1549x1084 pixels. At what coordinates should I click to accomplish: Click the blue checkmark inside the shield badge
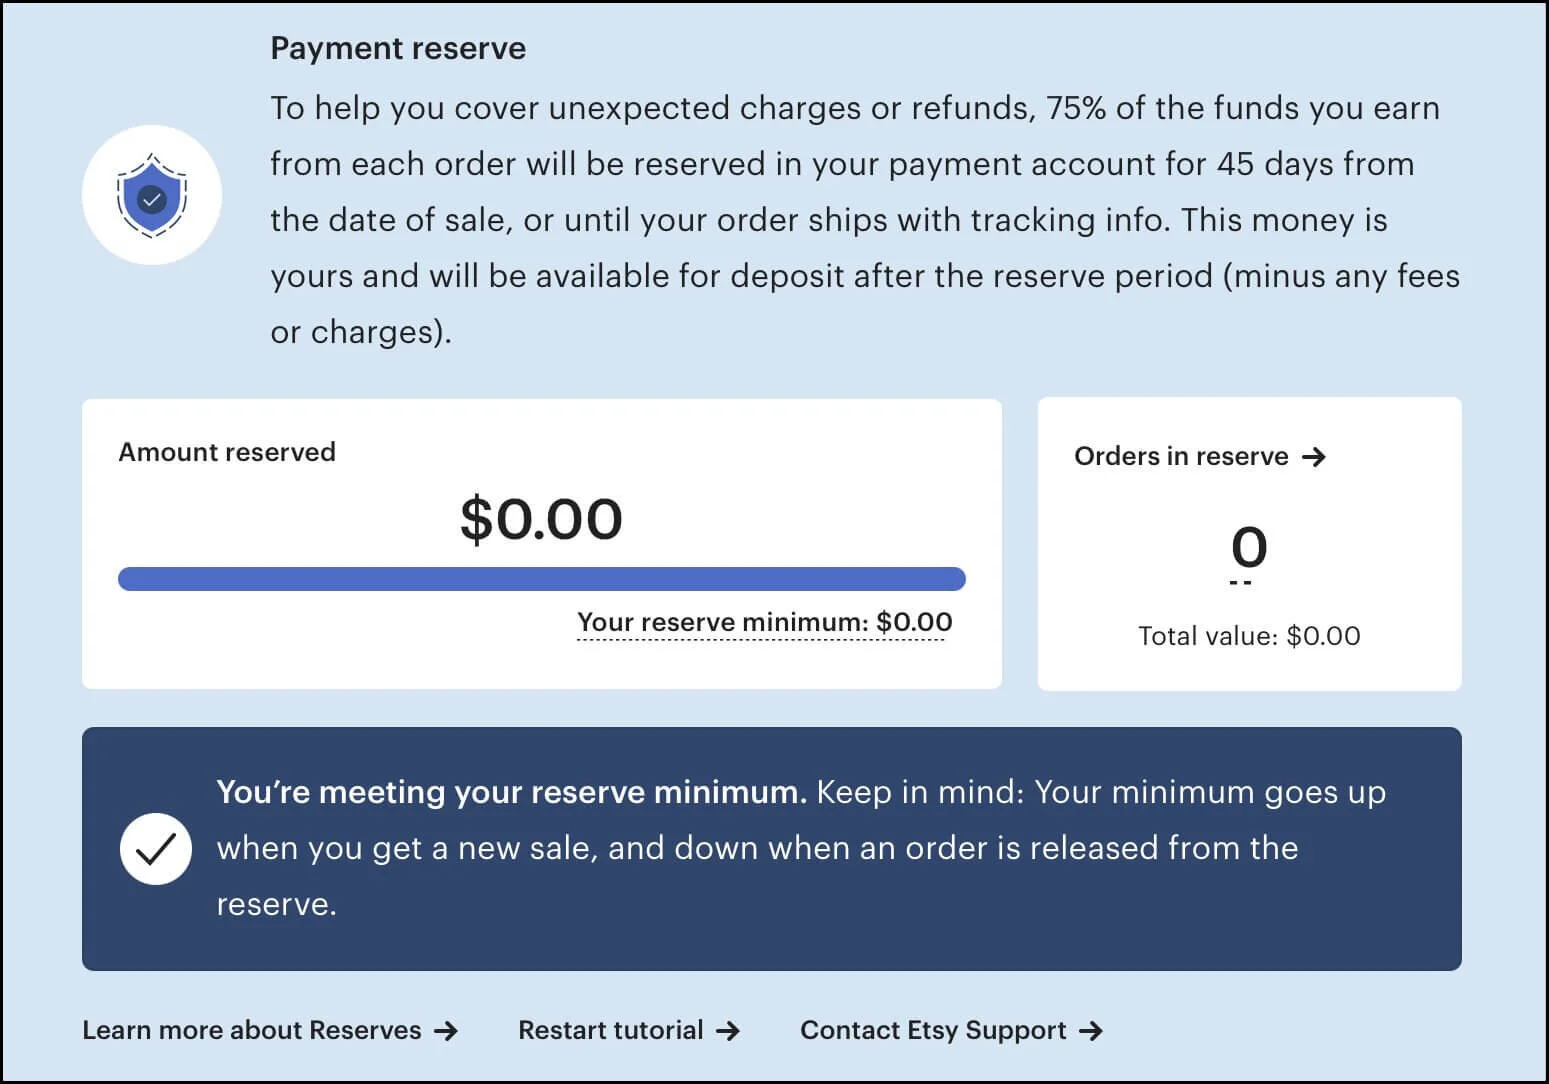[152, 198]
